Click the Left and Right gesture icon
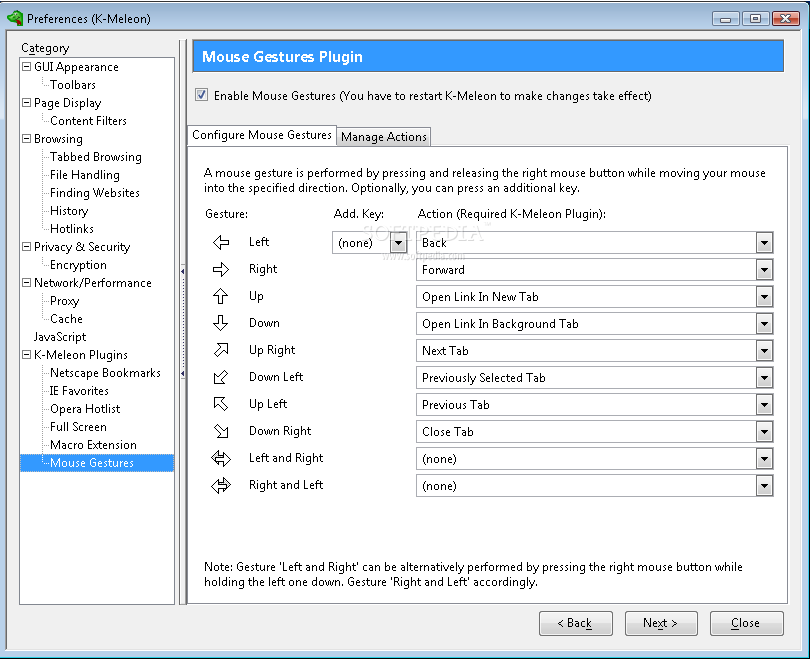This screenshot has height=660, width=811. (x=221, y=458)
